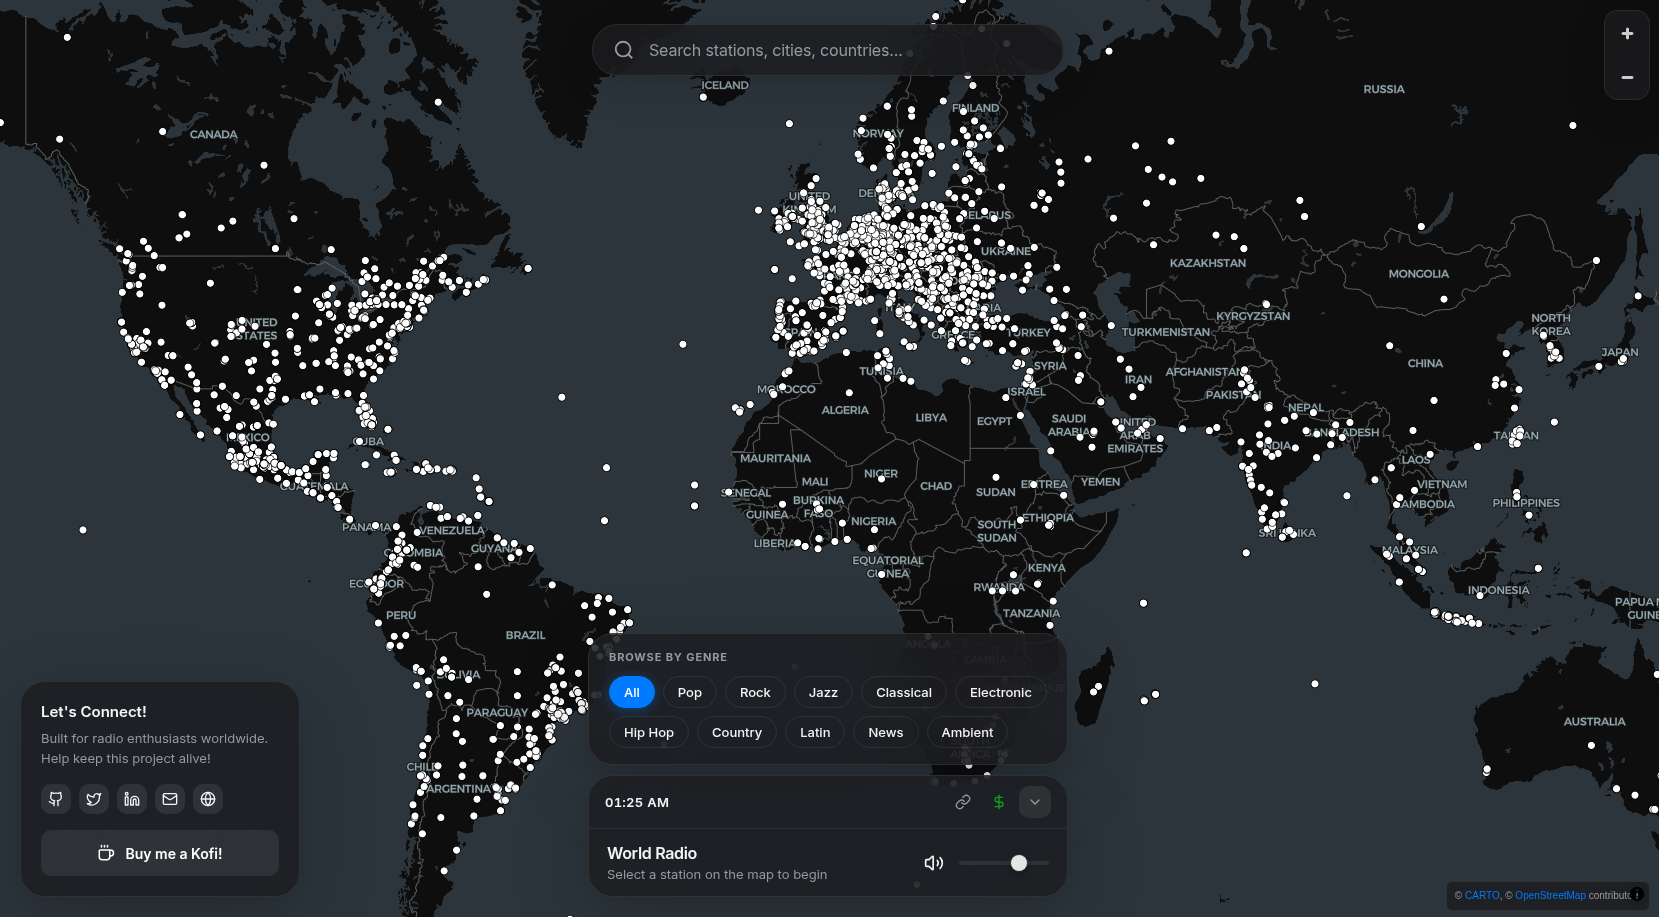Image resolution: width=1659 pixels, height=917 pixels.
Task: Select the Hip Hop genre
Action: pyautogui.click(x=648, y=732)
